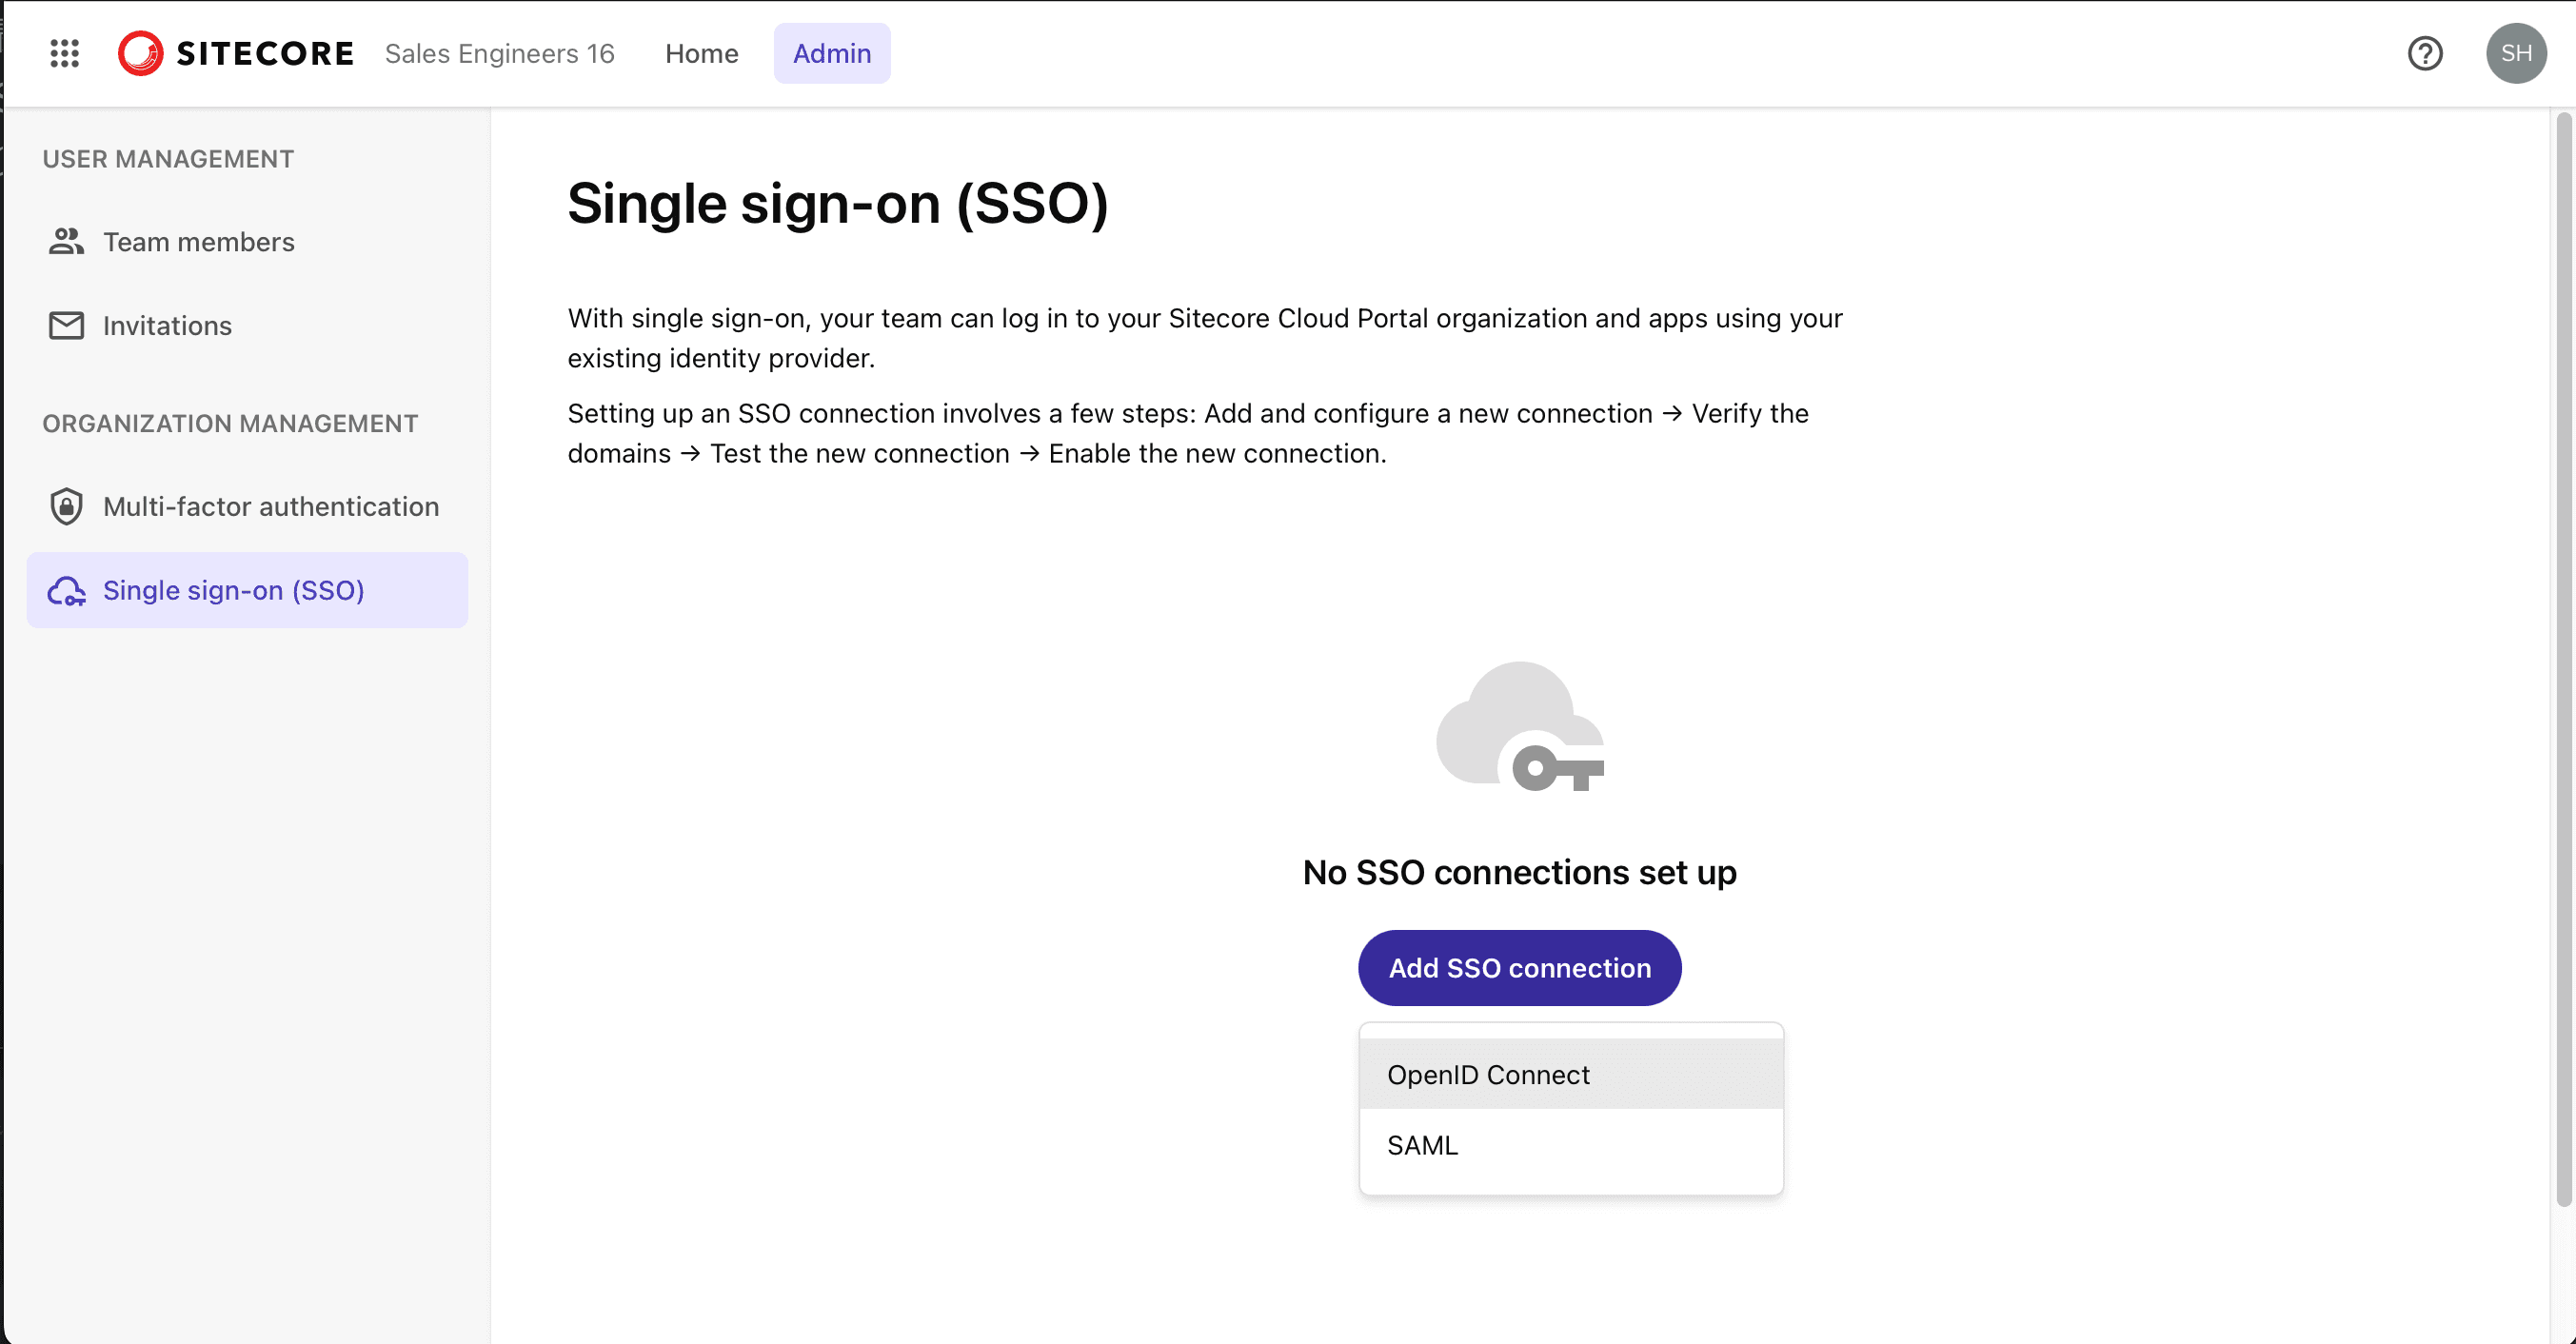
Task: Open the help question mark icon
Action: click(x=2424, y=53)
